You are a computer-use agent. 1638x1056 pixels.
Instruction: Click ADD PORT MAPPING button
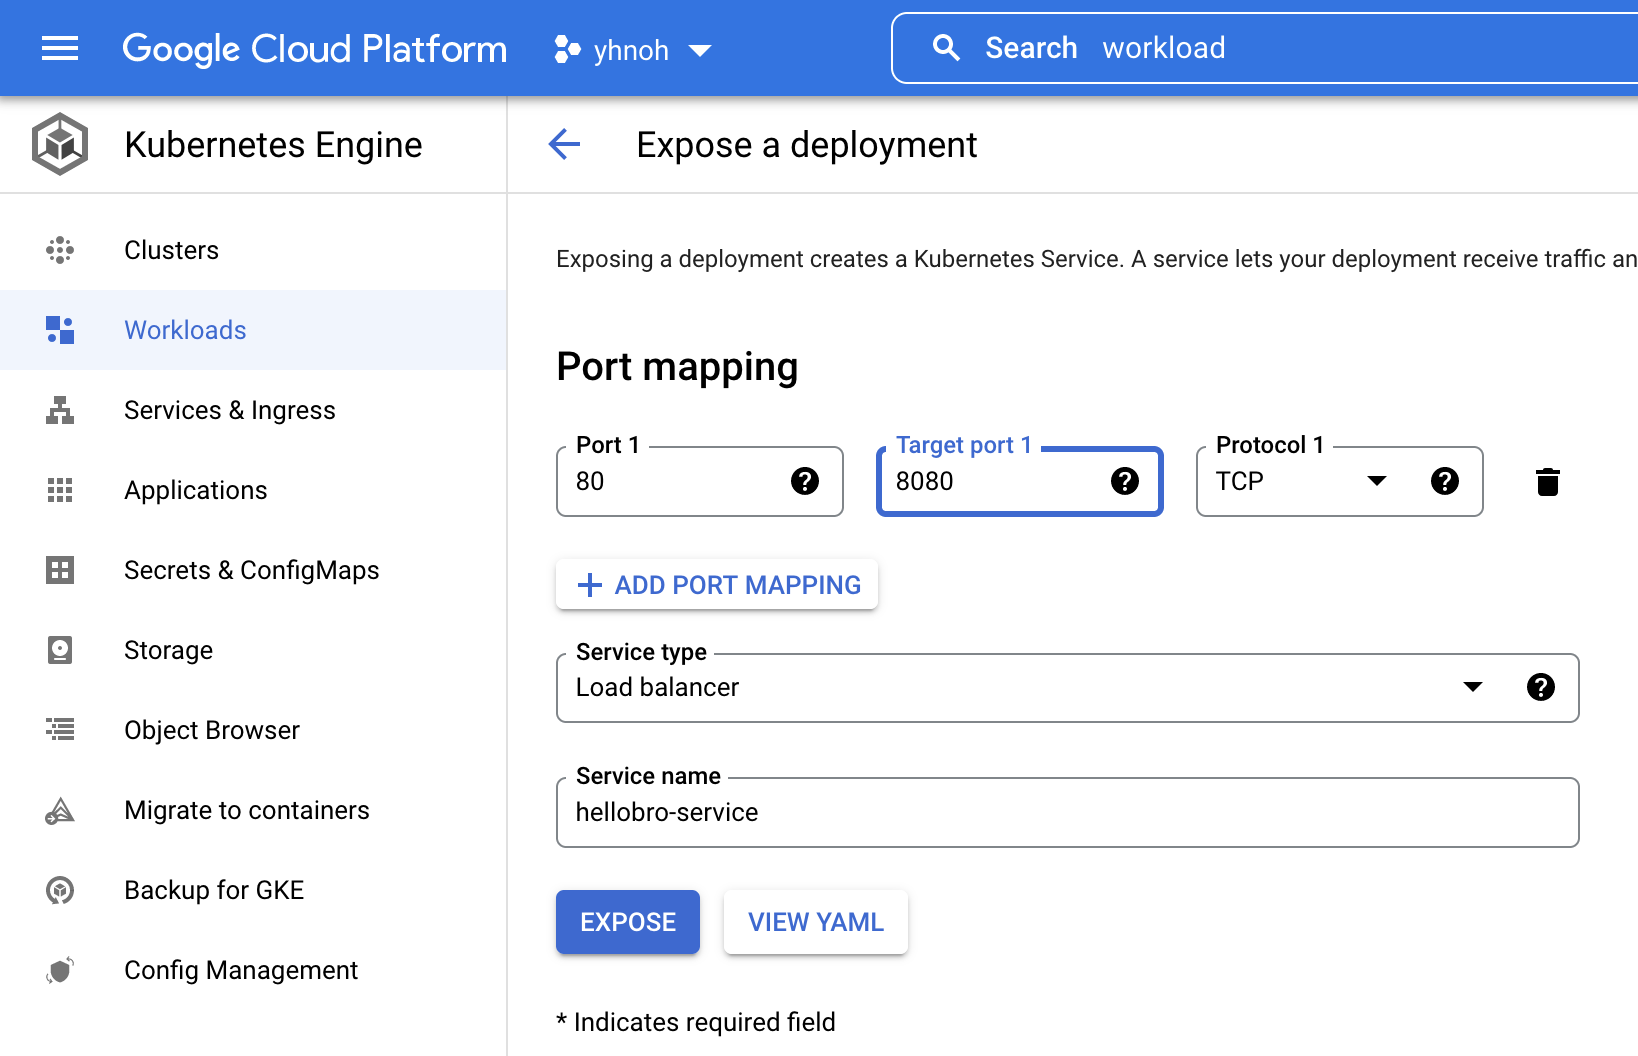717,584
